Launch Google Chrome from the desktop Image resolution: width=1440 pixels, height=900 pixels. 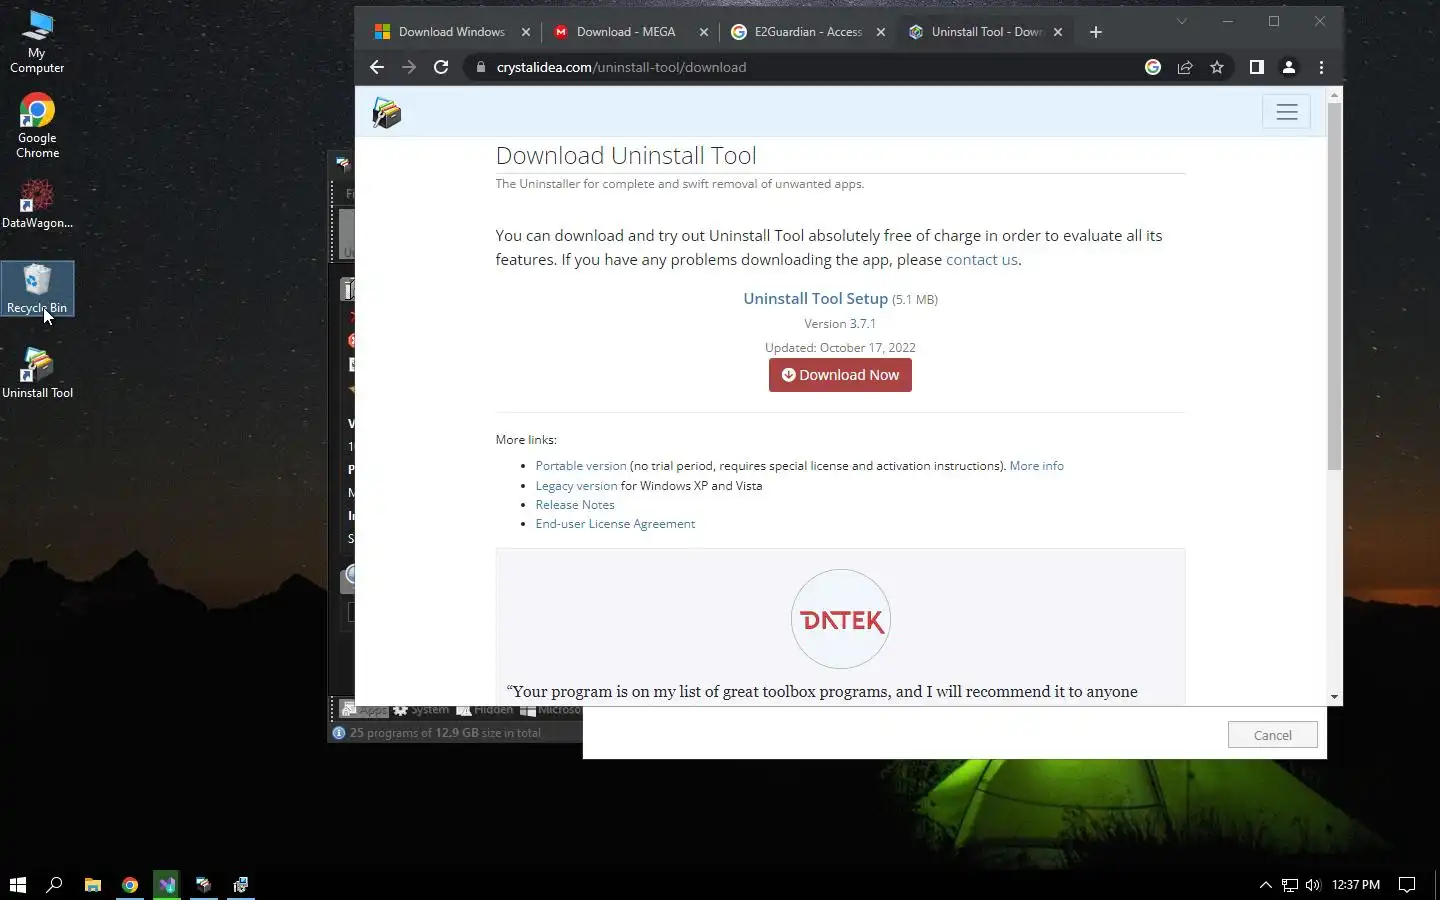click(x=37, y=126)
